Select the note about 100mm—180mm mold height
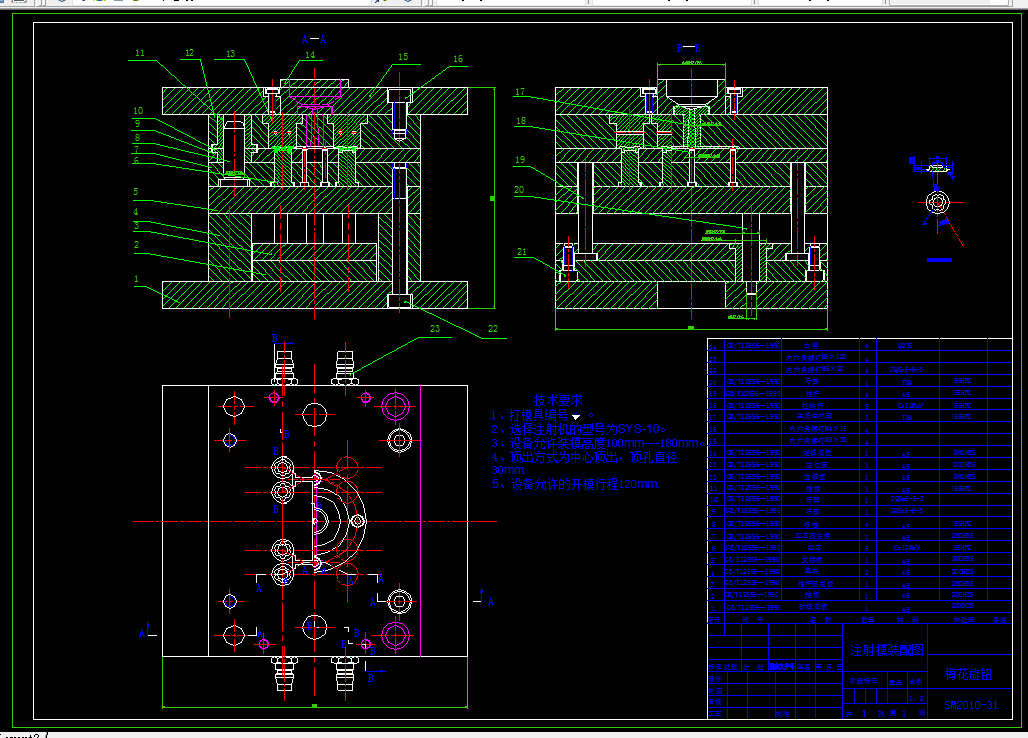The image size is (1028, 738). click(598, 444)
